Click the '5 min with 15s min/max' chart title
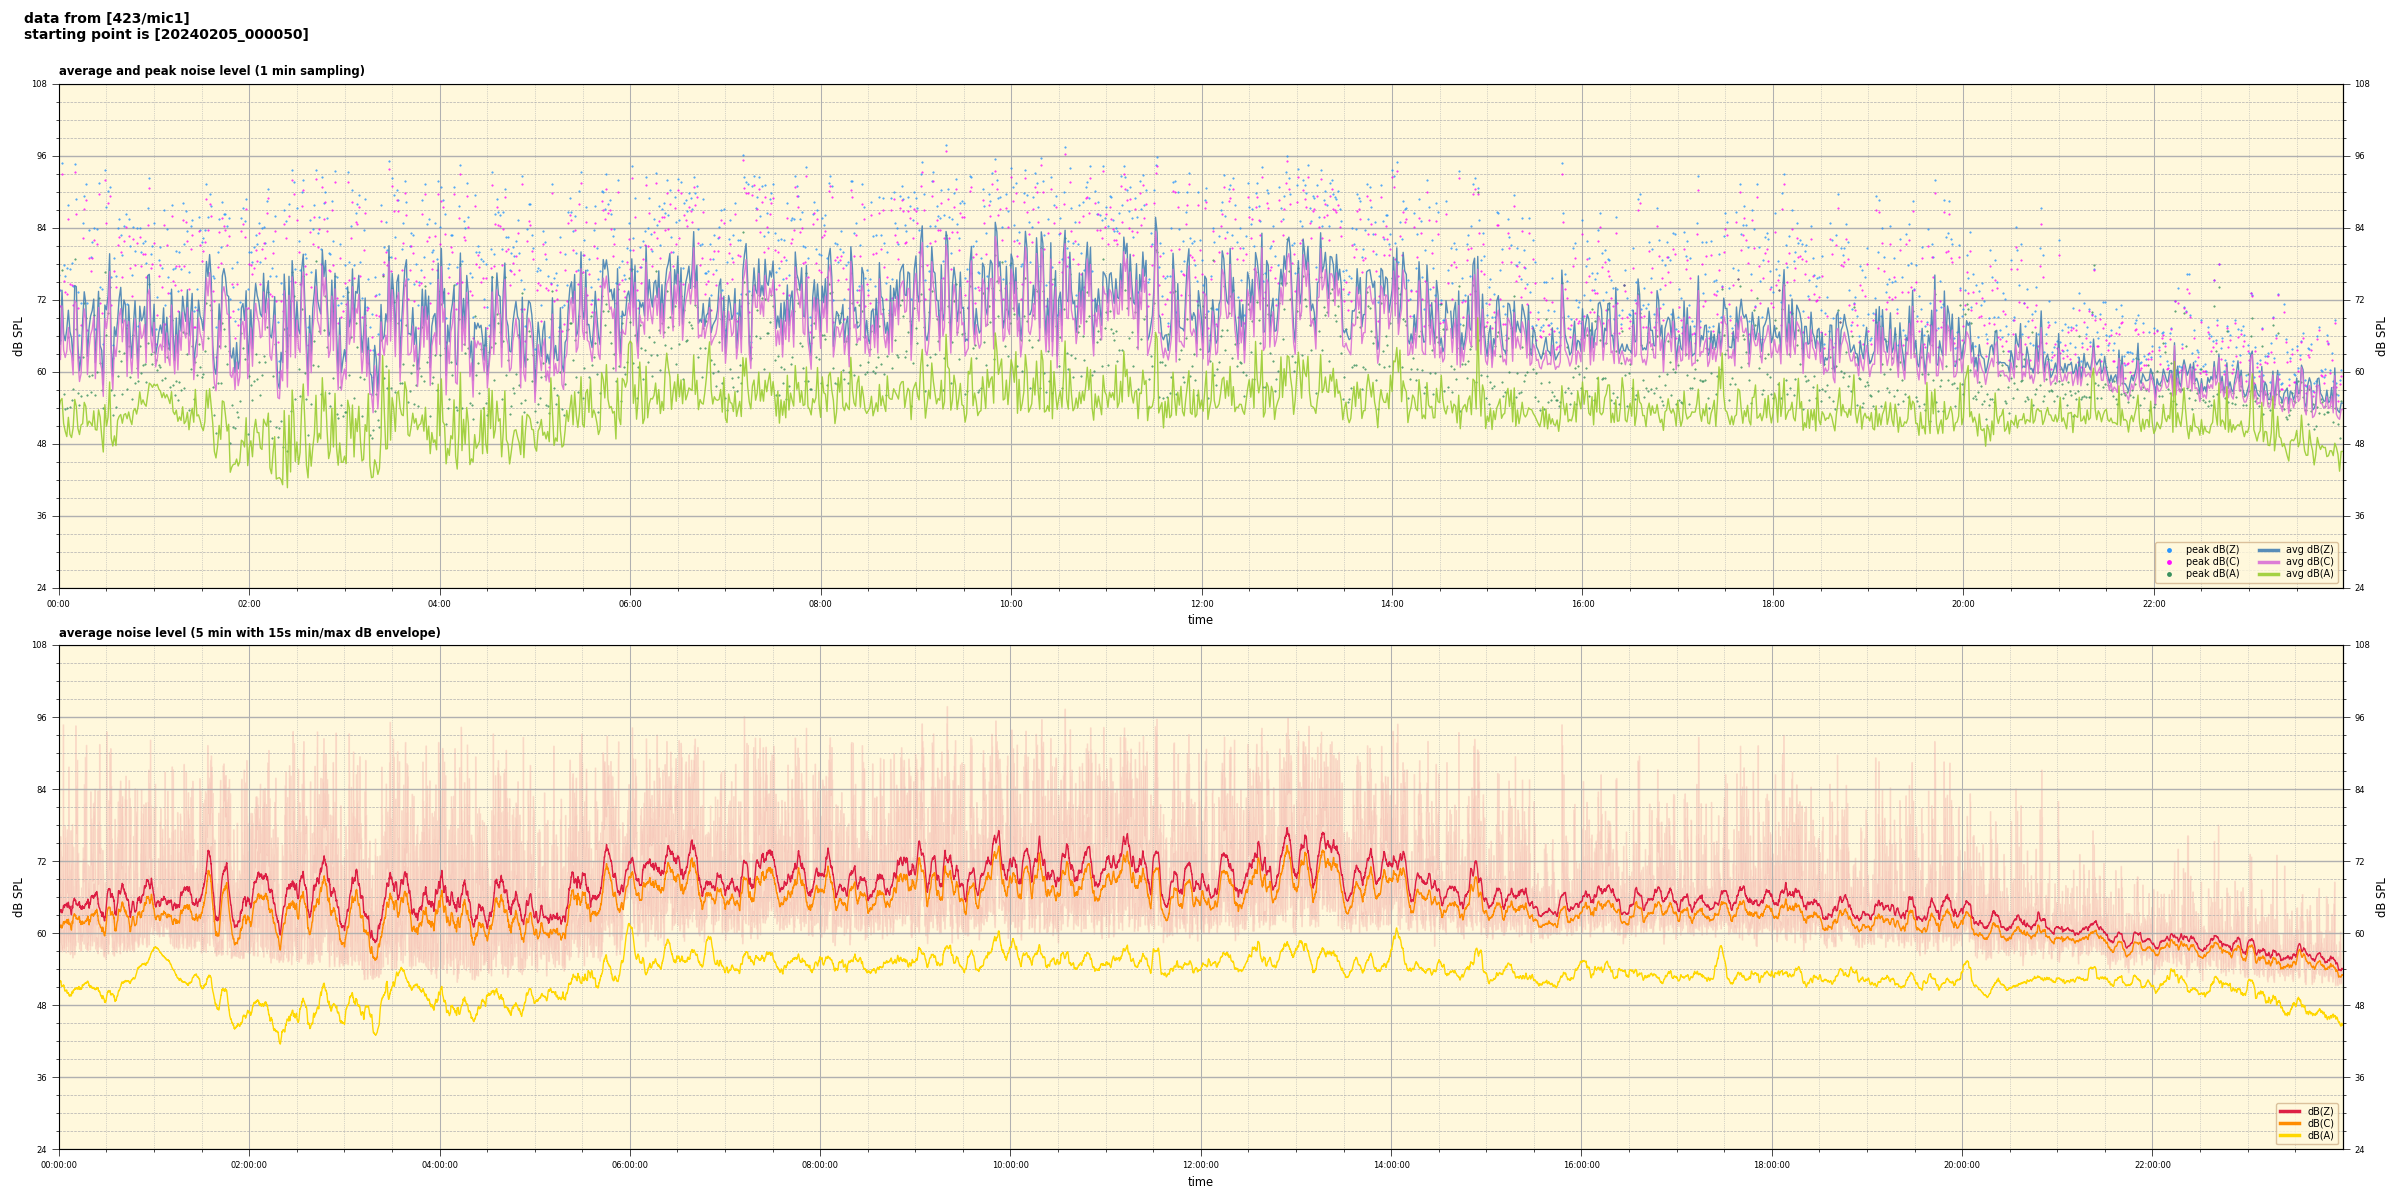Image resolution: width=2400 pixels, height=1200 pixels. tap(249, 633)
